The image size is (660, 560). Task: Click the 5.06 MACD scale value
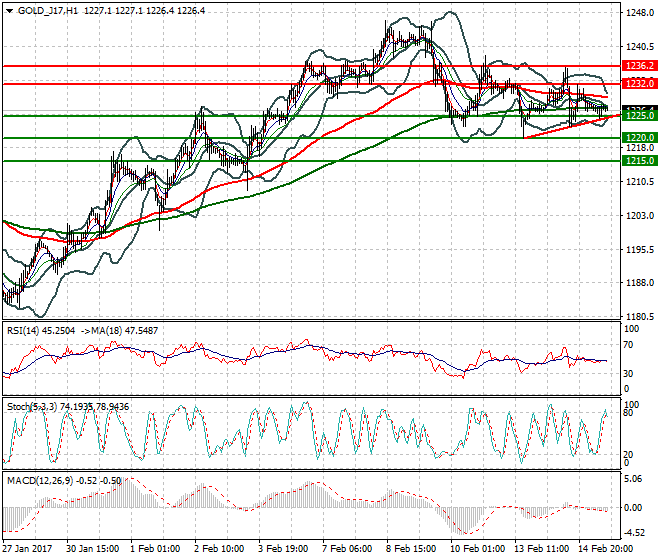pos(633,479)
